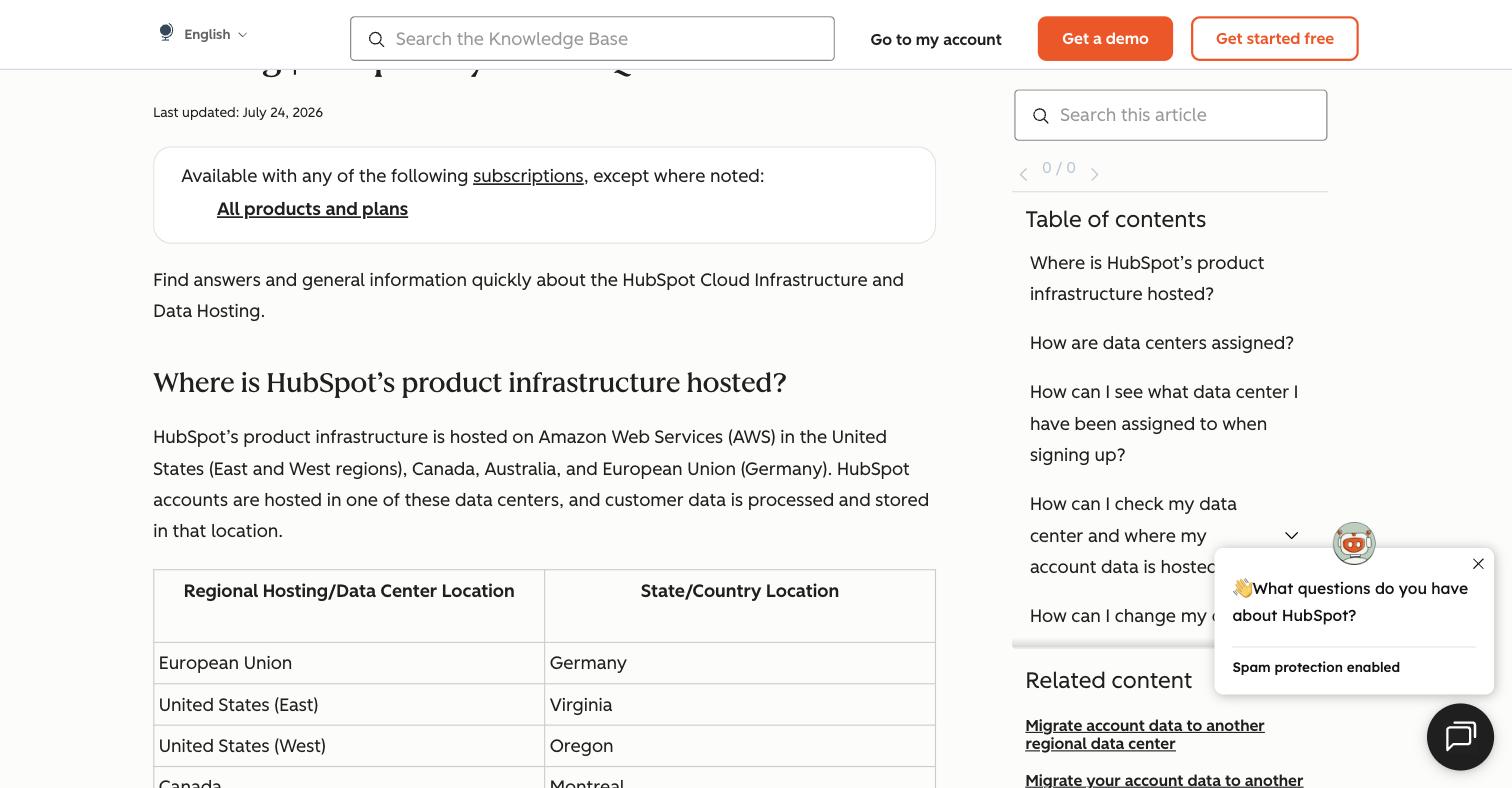Click the Knowledge Base search magnifier icon
This screenshot has height=788, width=1512.
pos(376,39)
